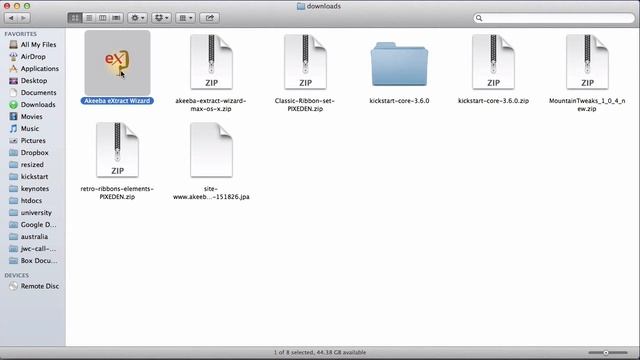Select the Akeeba eXtract Wizard app icon
The height and width of the screenshot is (360, 640).
[118, 63]
